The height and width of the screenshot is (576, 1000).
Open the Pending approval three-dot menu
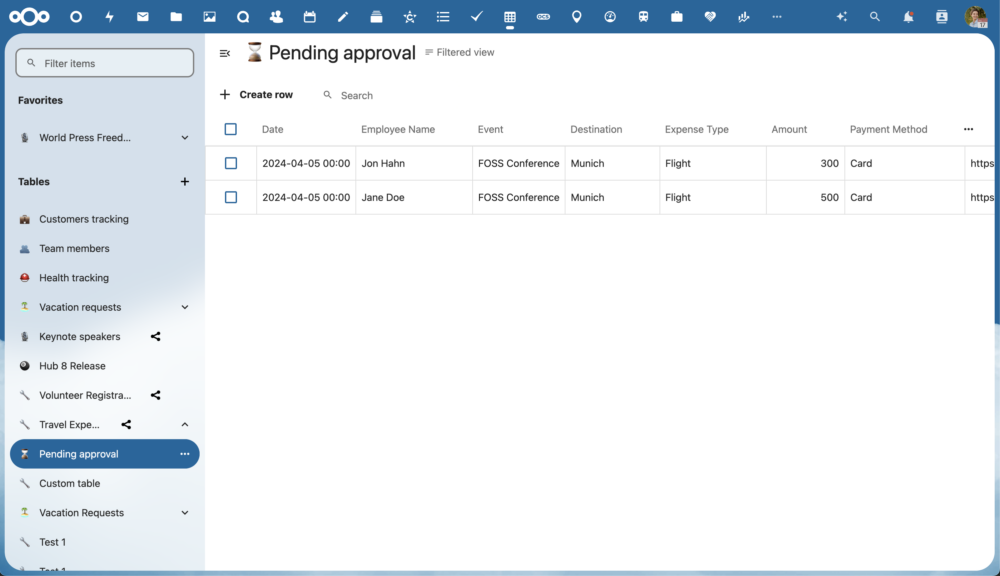(186, 453)
